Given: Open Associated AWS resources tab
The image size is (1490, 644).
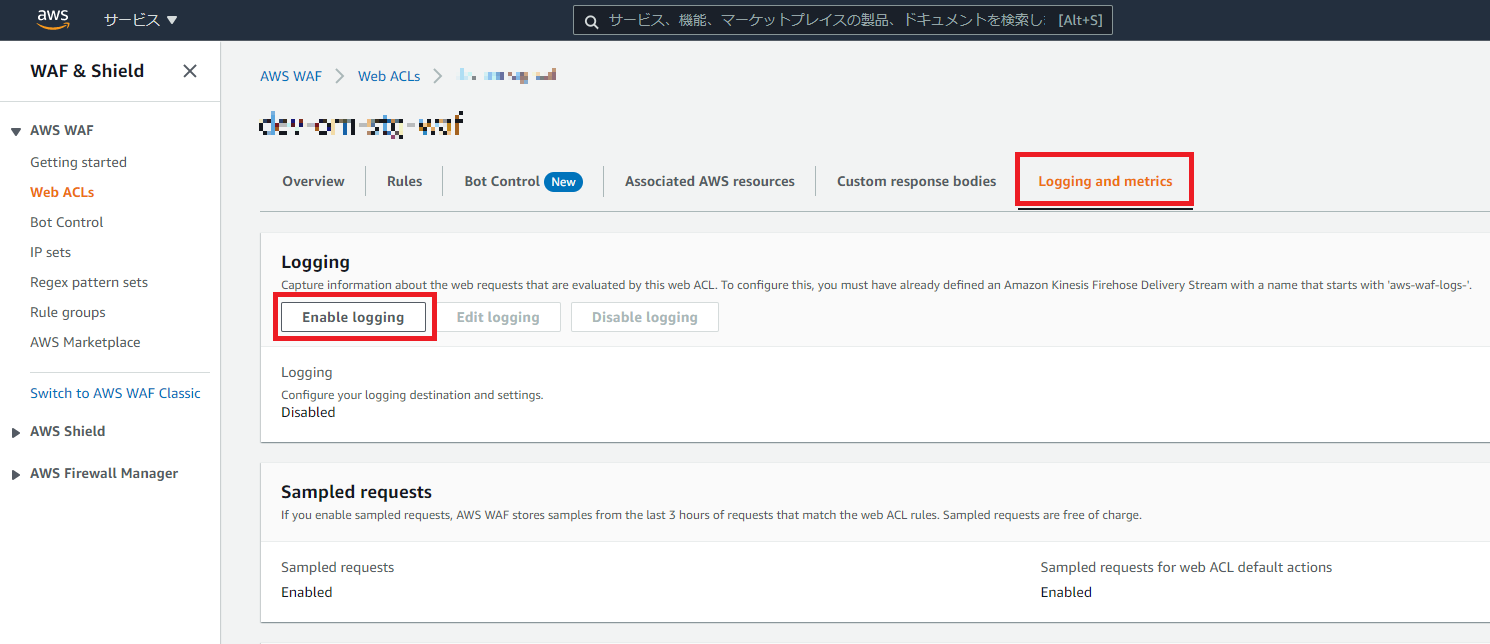Looking at the screenshot, I should pyautogui.click(x=709, y=181).
